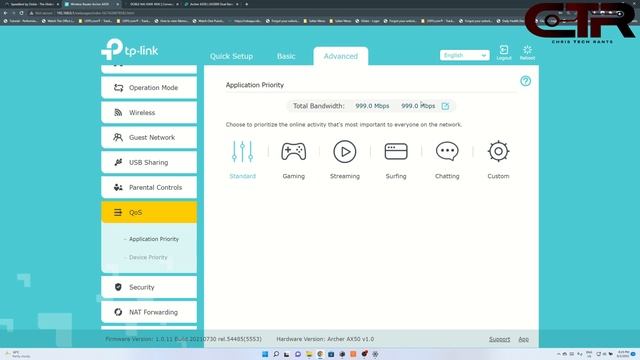Edit Total Bandwidth via the pencil icon

(x=445, y=106)
